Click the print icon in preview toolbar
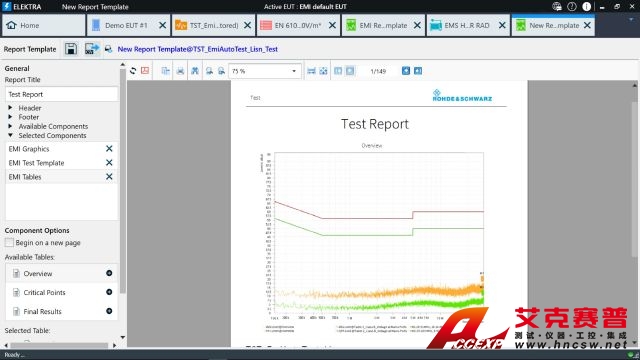The width and height of the screenshot is (640, 360). point(180,71)
